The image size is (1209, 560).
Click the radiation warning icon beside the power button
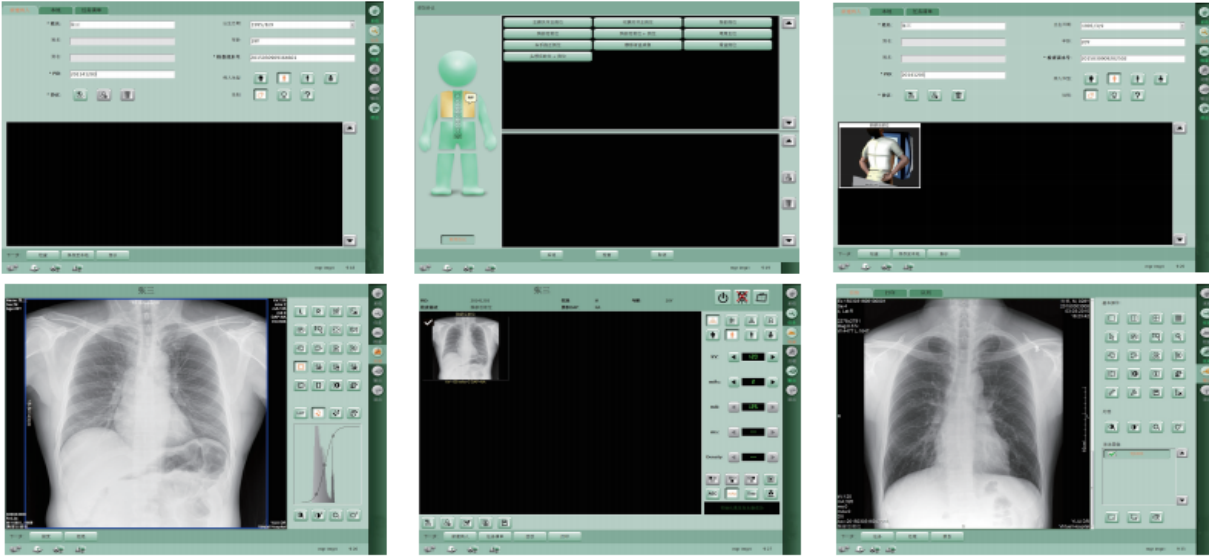coord(742,297)
